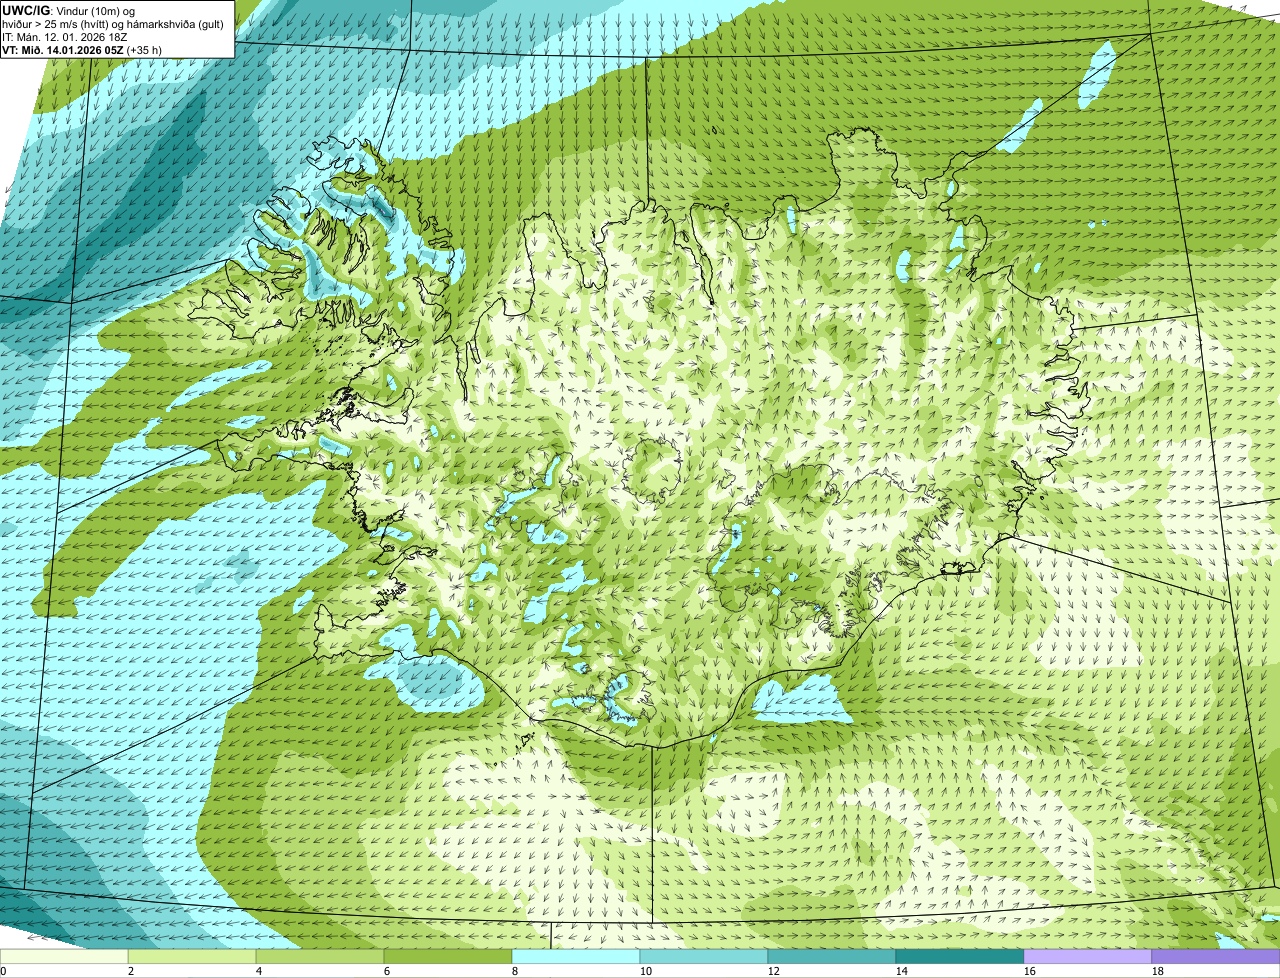Image resolution: width=1280 pixels, height=978 pixels.
Task: Click the purple swatch above 18 m/s
Action: click(x=1216, y=956)
